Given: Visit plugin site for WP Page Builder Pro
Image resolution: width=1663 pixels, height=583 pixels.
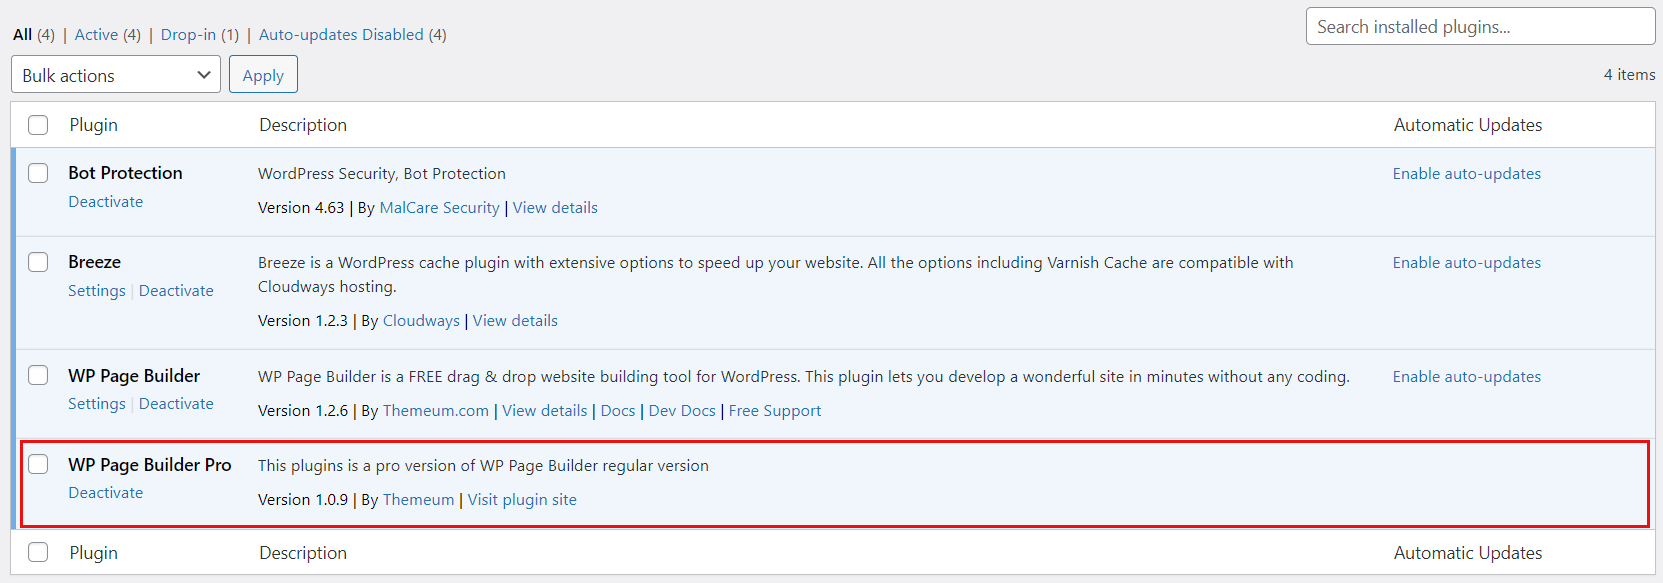Looking at the screenshot, I should [522, 500].
